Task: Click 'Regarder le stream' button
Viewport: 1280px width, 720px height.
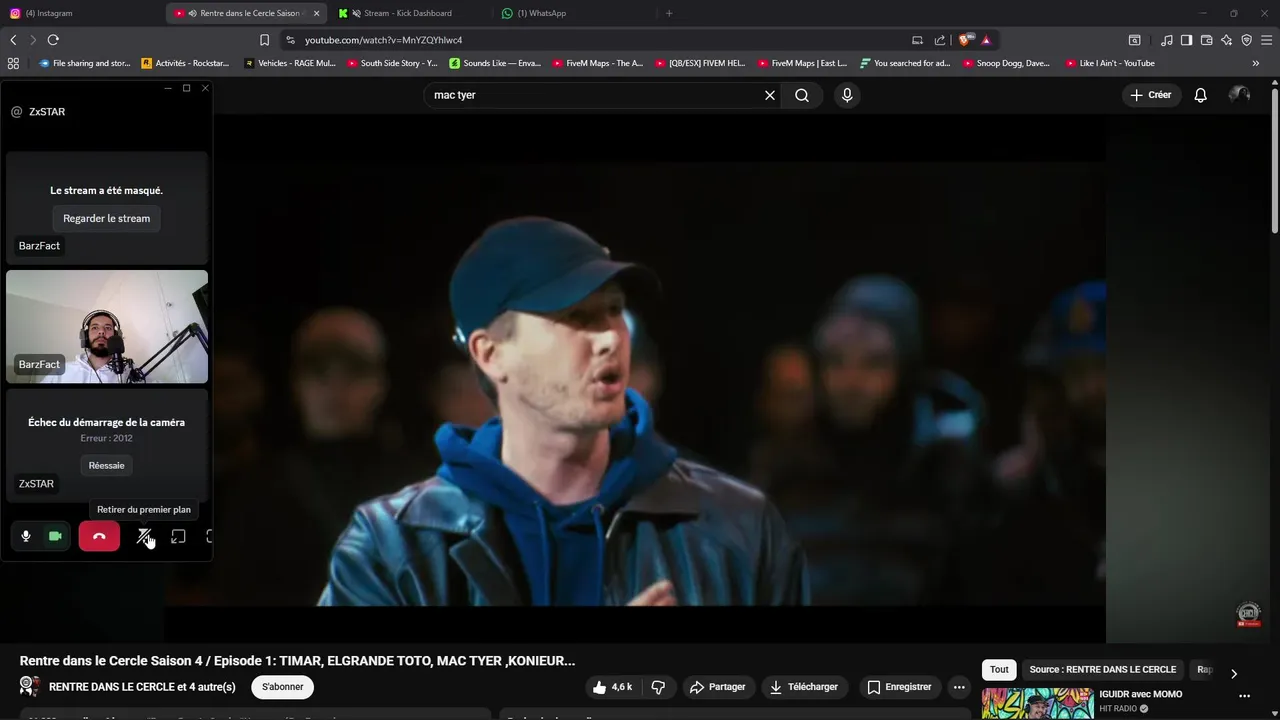Action: [x=106, y=218]
